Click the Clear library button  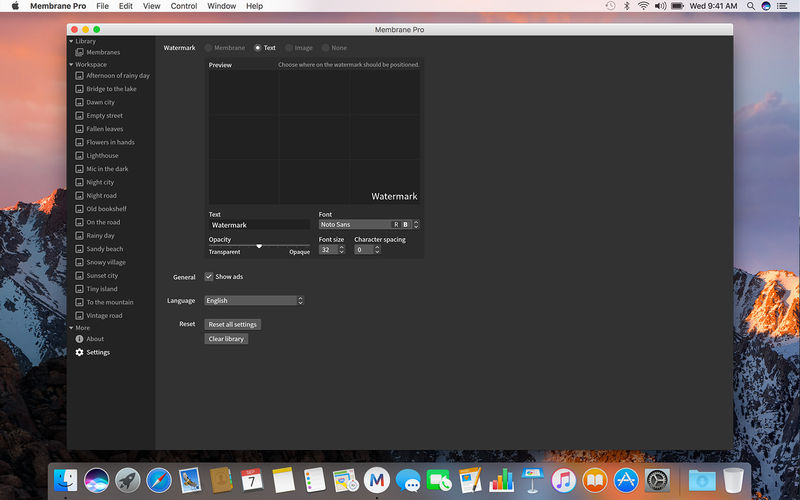[226, 339]
